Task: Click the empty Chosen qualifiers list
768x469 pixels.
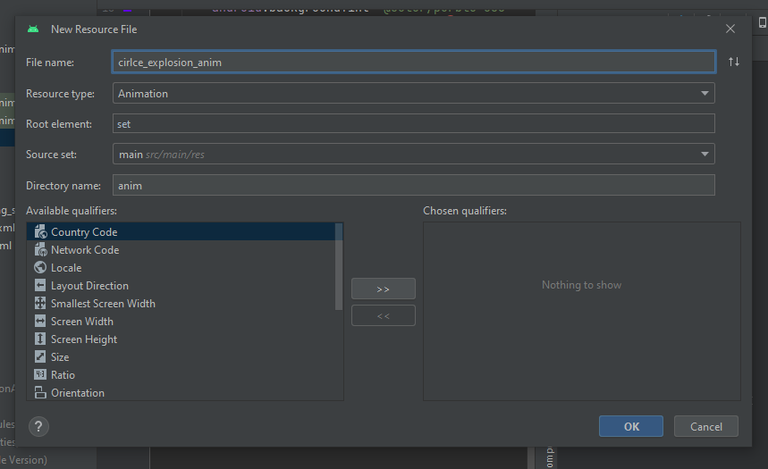Action: point(581,311)
